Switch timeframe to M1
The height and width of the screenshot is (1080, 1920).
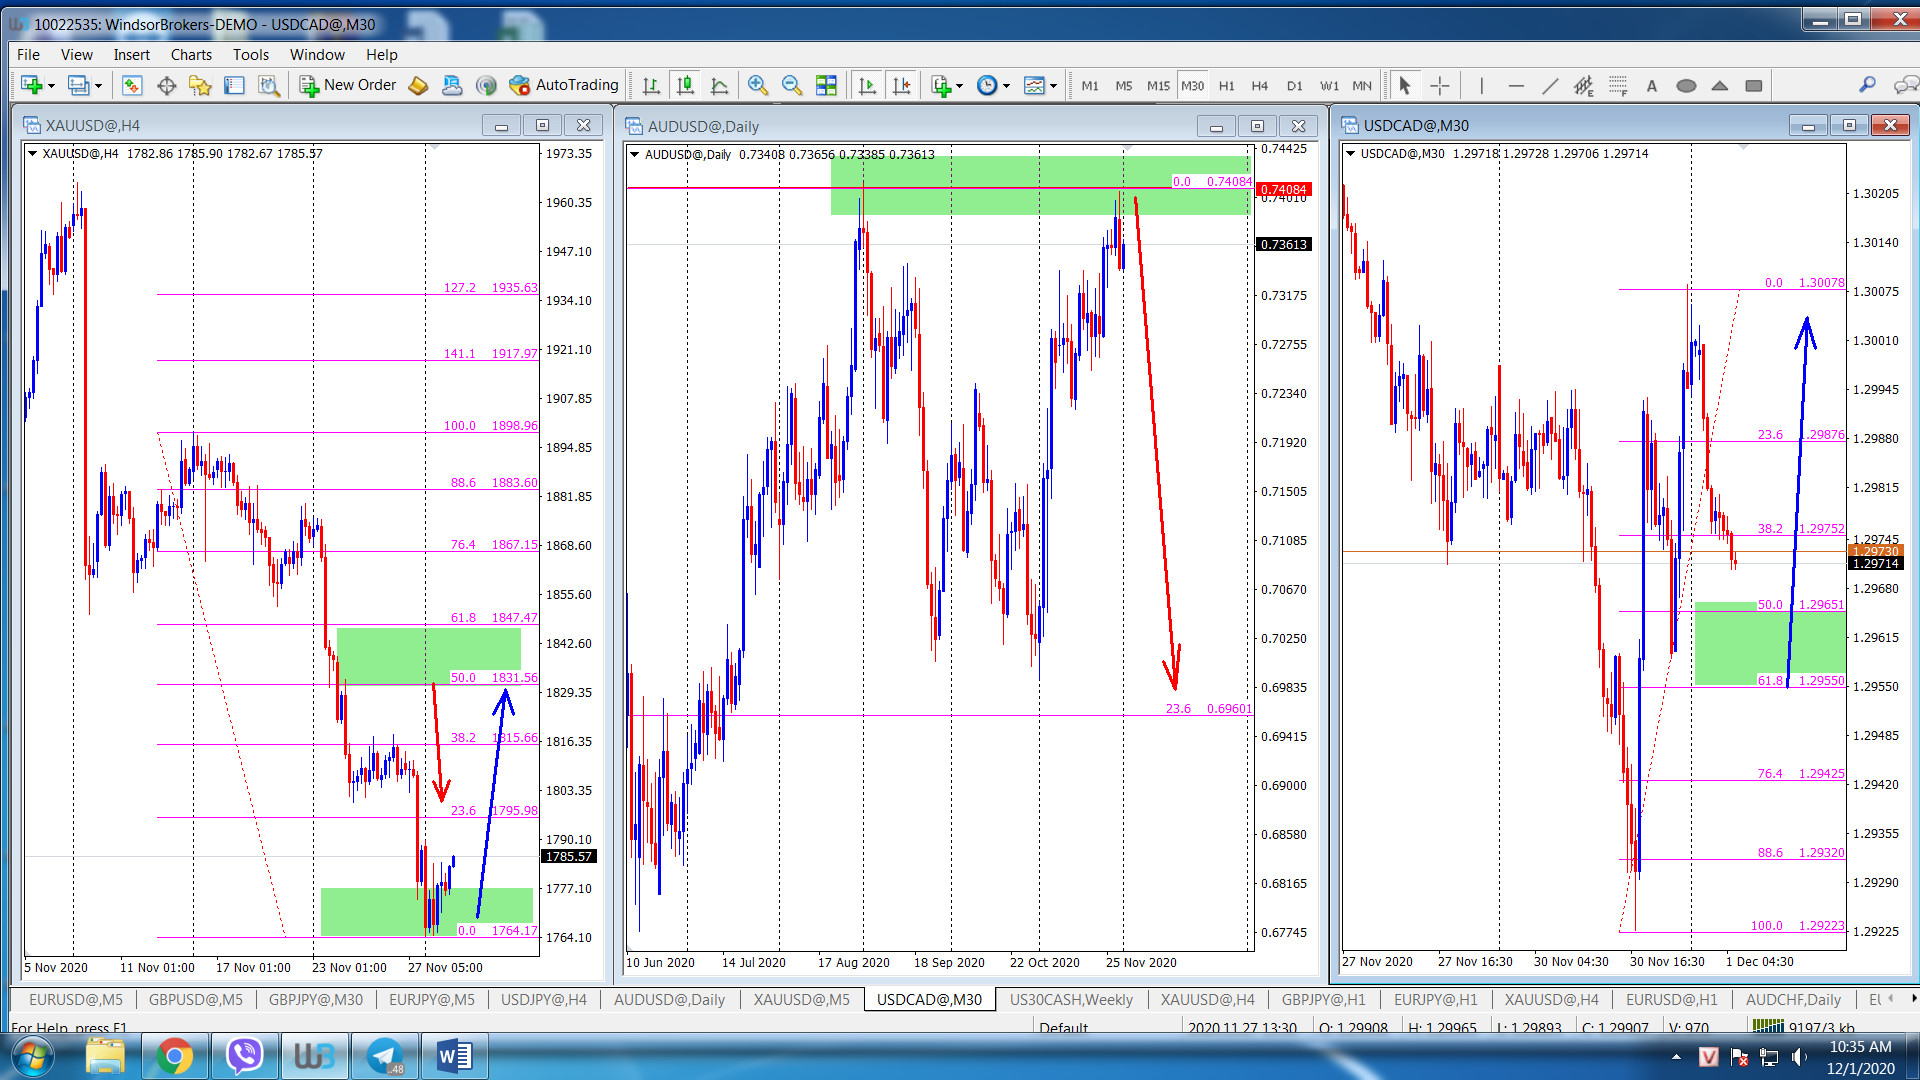click(x=1090, y=86)
